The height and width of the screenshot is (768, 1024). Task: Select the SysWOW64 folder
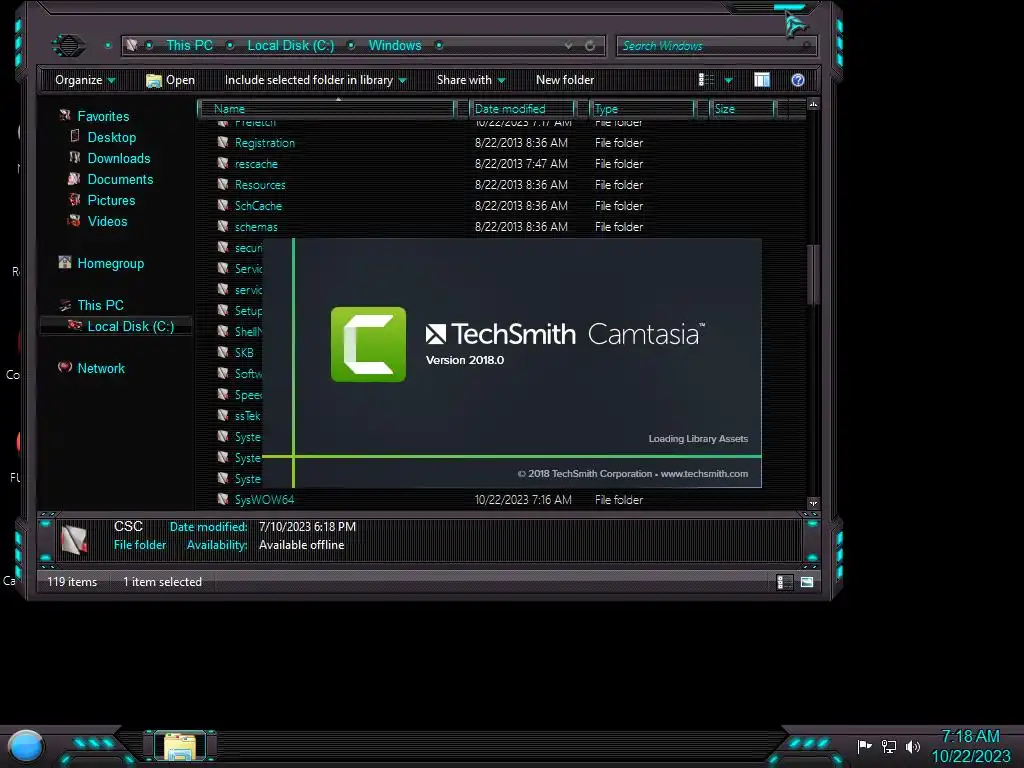(x=264, y=500)
